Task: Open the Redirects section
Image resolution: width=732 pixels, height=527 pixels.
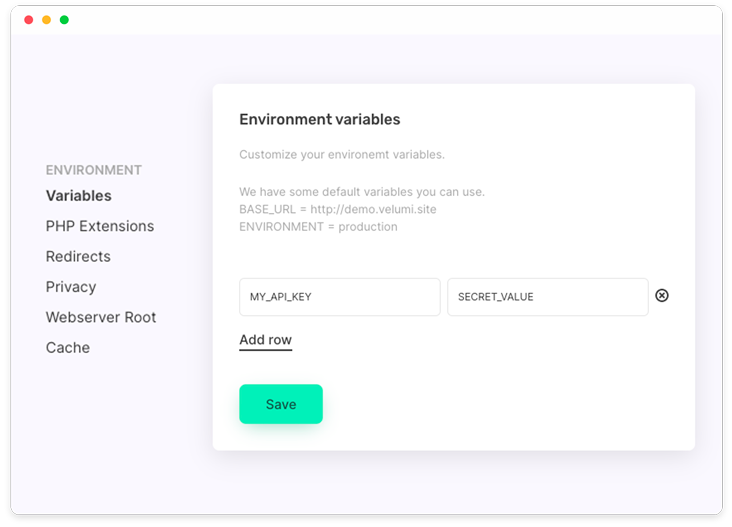Action: click(x=78, y=256)
